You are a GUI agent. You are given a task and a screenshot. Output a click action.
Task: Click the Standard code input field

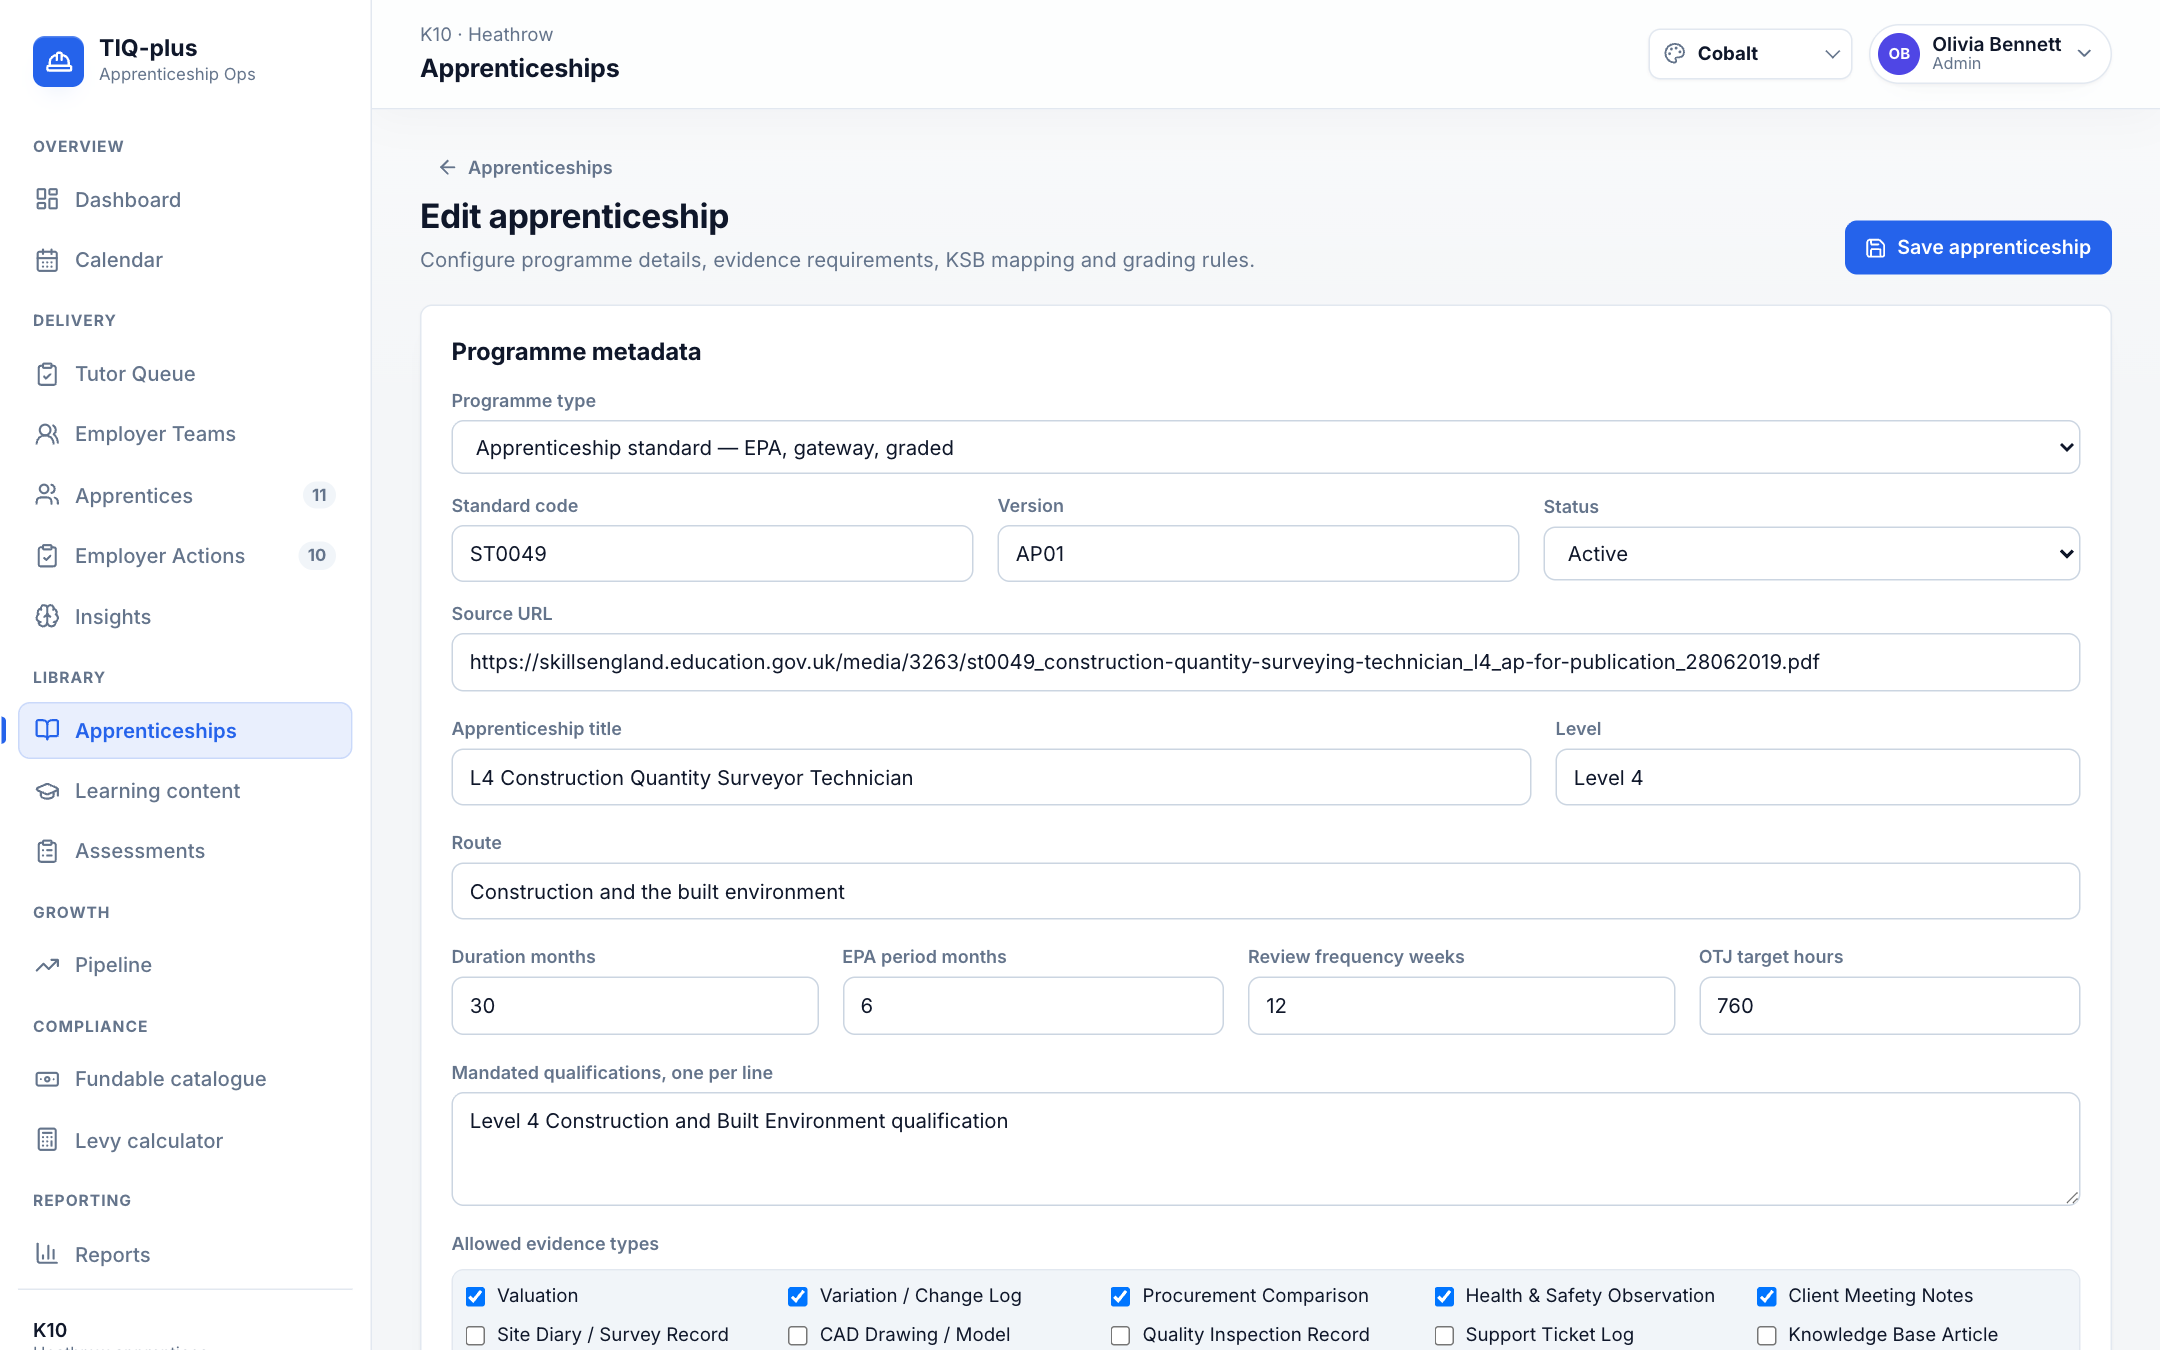coord(712,554)
